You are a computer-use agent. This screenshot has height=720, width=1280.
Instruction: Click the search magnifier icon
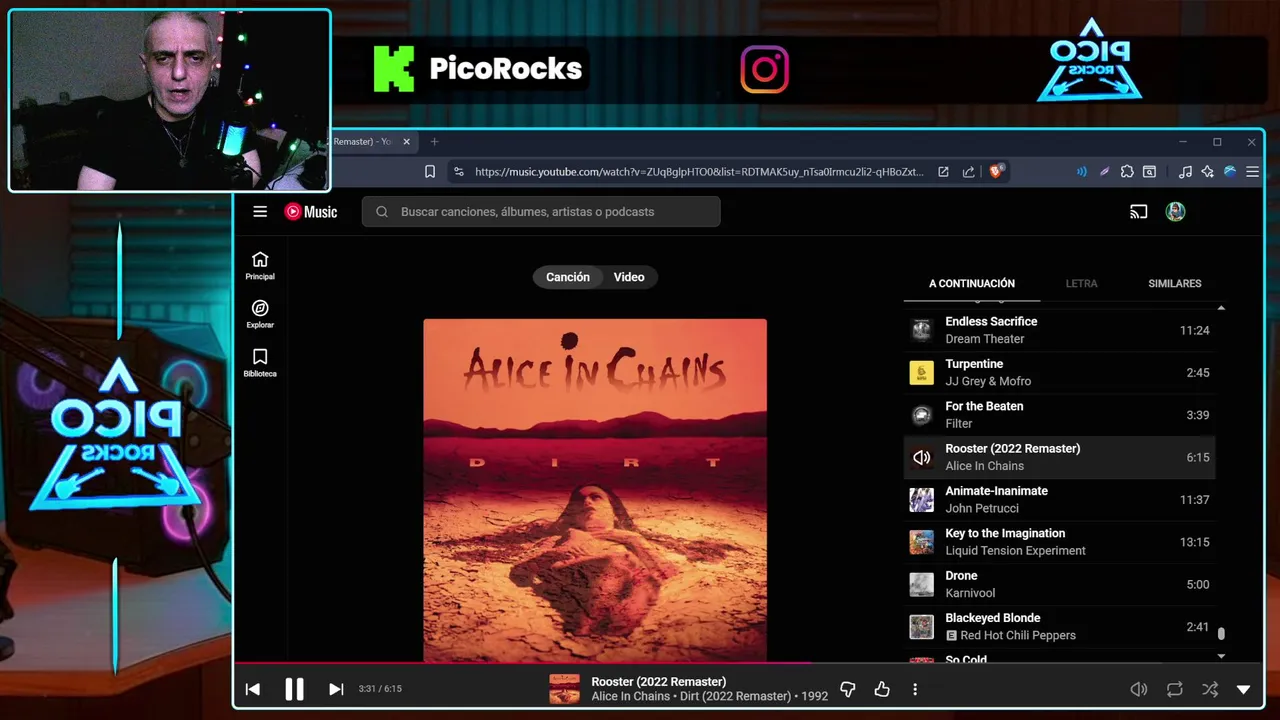click(382, 212)
